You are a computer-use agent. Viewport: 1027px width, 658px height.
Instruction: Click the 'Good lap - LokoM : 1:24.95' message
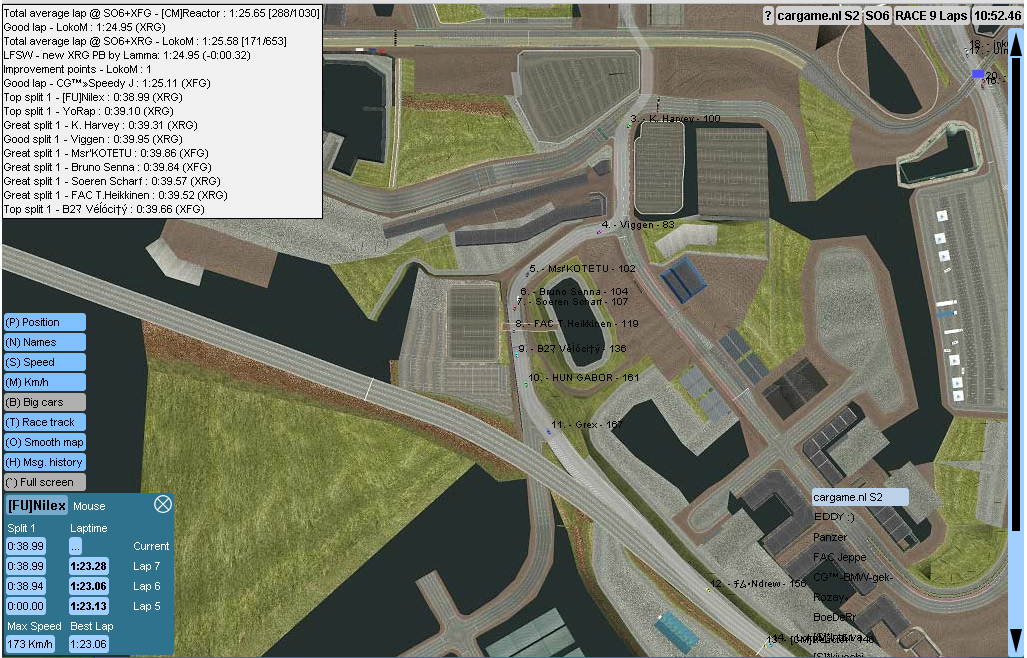click(84, 27)
